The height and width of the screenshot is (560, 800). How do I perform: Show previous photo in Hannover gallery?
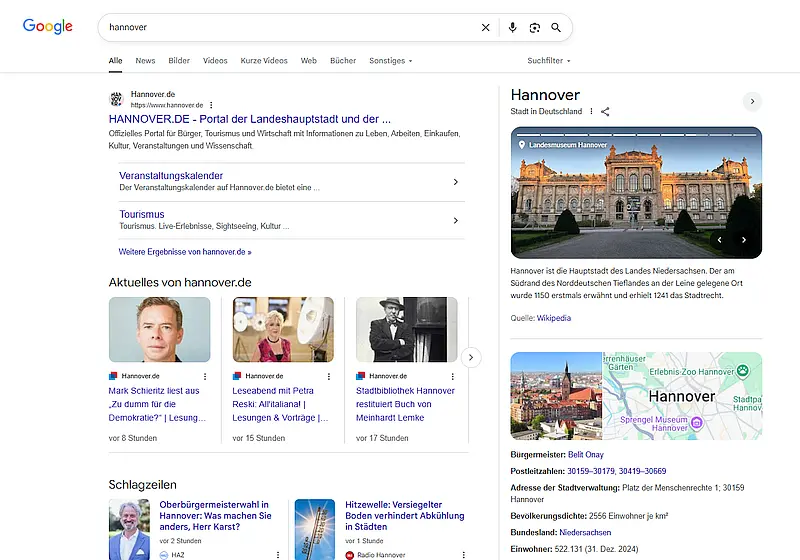pyautogui.click(x=720, y=240)
